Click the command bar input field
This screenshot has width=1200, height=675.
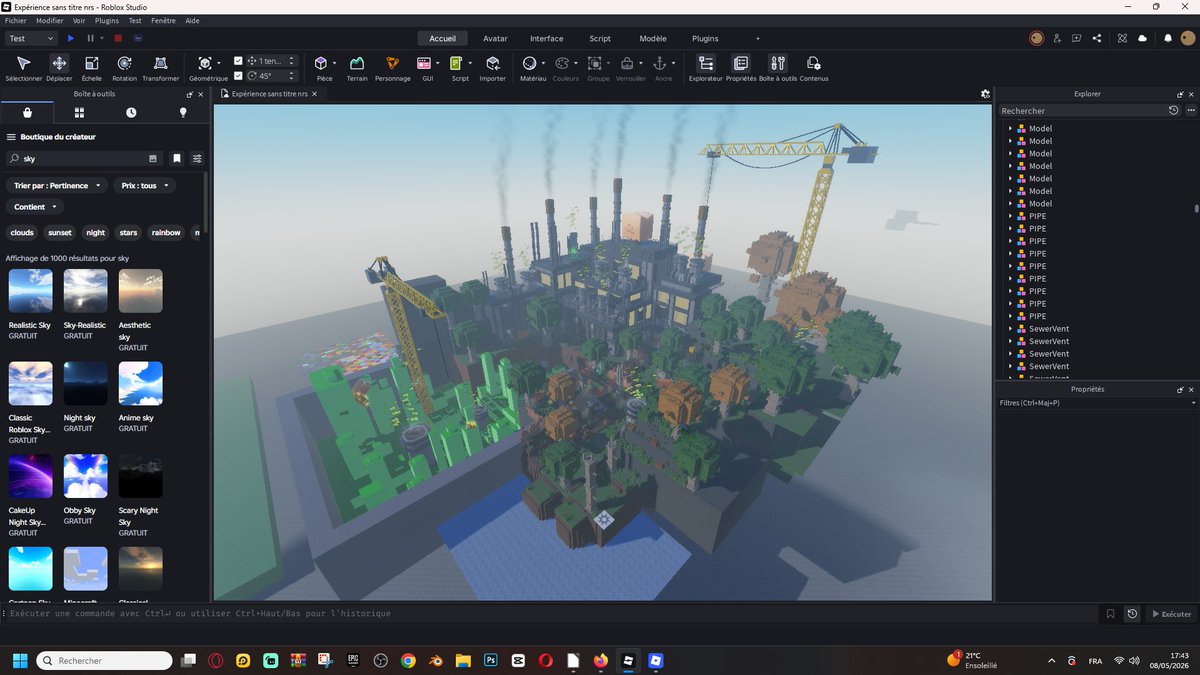(549, 614)
